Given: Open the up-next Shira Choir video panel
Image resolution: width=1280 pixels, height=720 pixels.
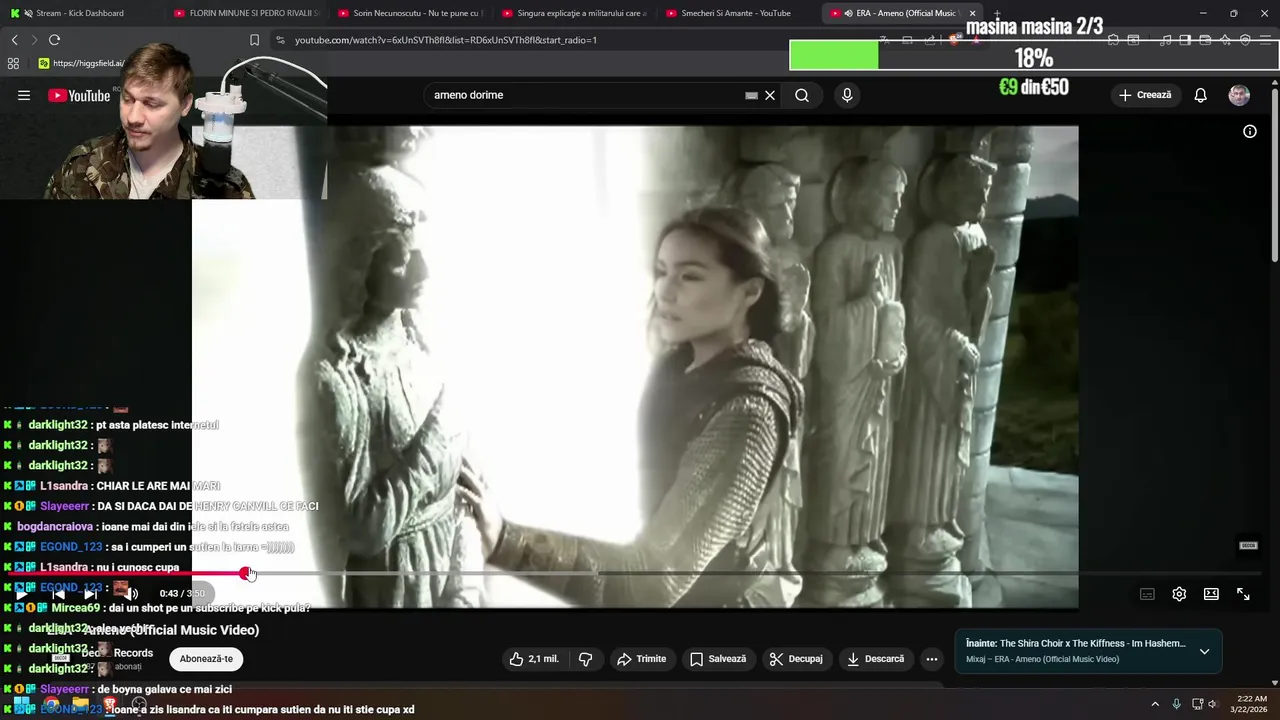Looking at the screenshot, I should point(1088,651).
